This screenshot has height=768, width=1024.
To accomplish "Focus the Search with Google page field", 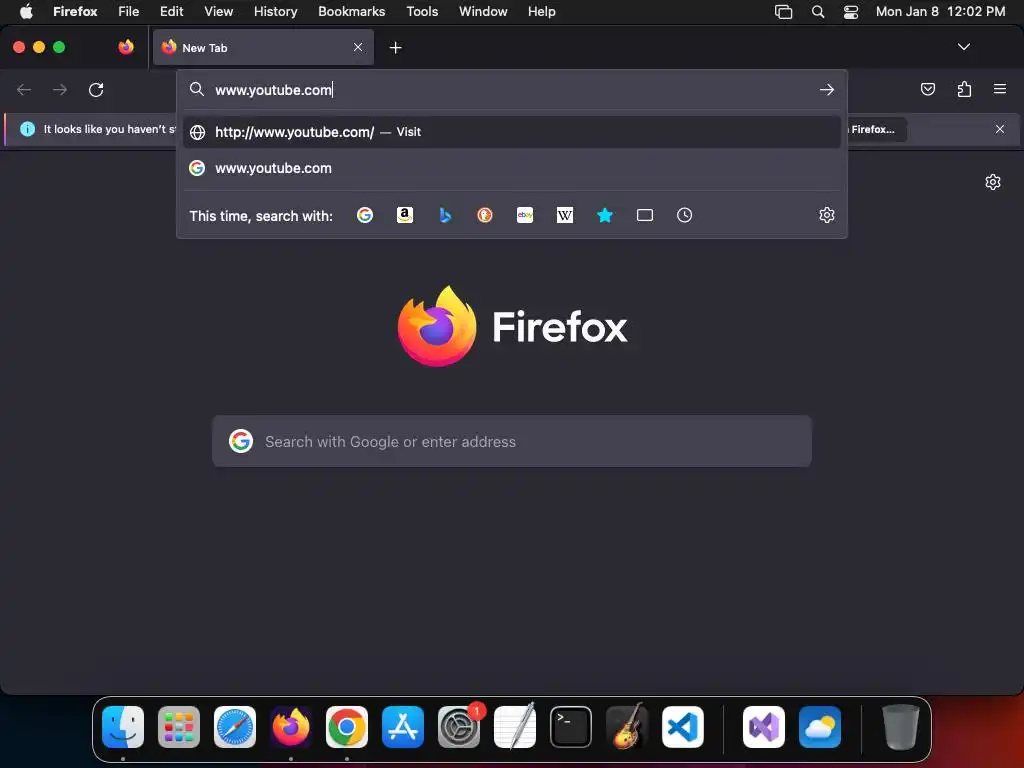I will point(512,441).
